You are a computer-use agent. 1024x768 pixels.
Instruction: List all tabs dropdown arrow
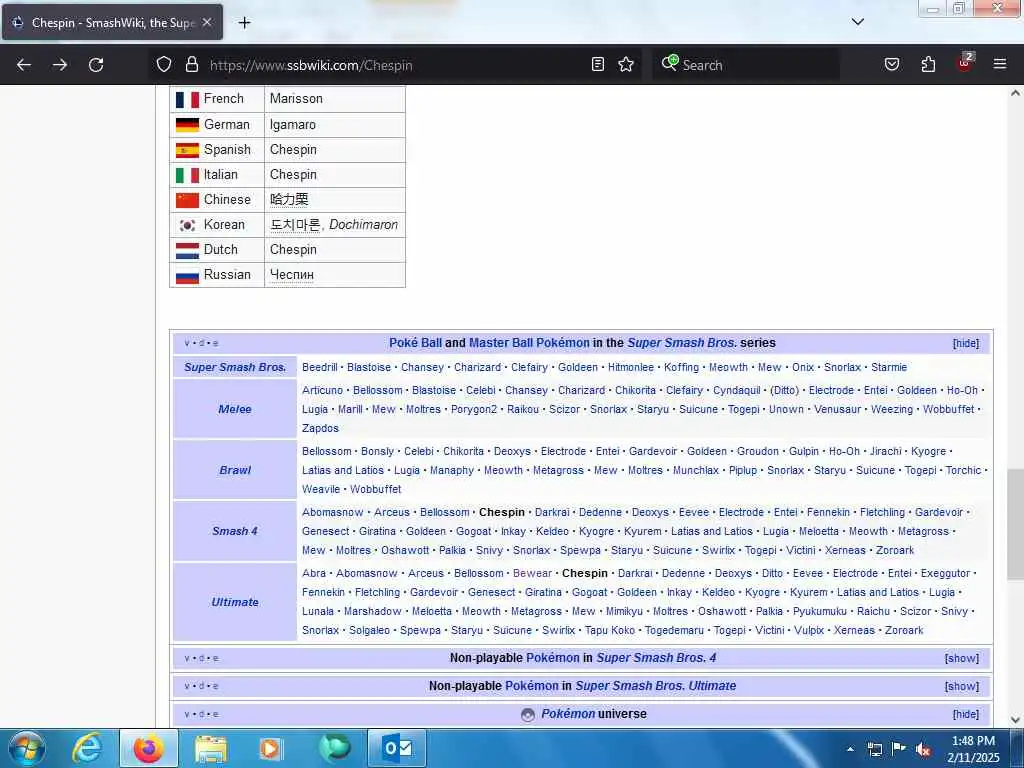pyautogui.click(x=857, y=22)
